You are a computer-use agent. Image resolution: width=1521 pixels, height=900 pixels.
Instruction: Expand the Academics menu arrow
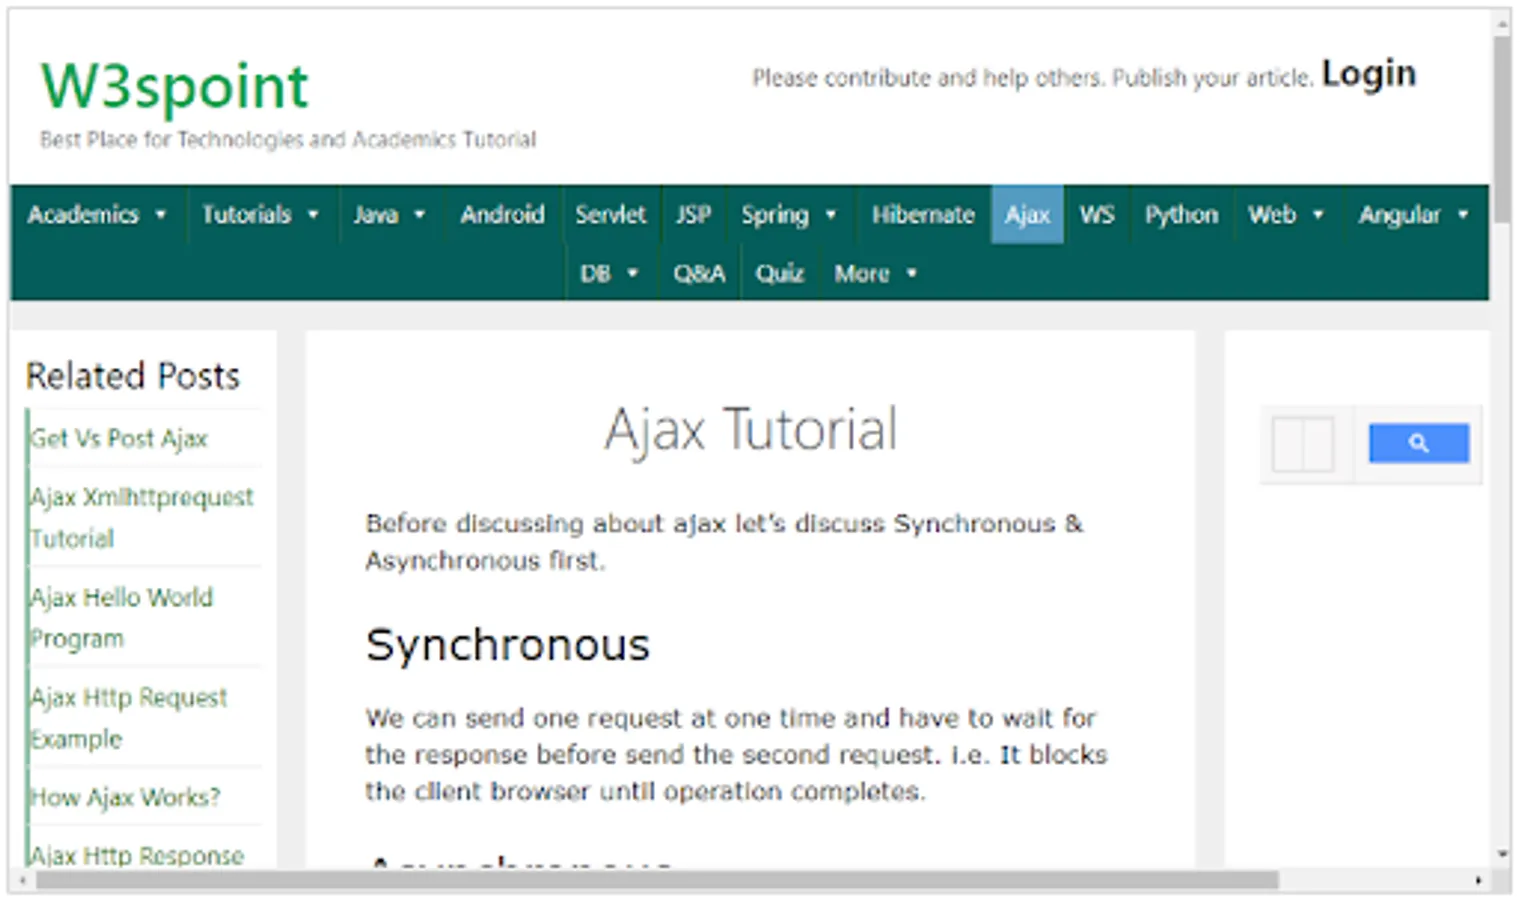click(x=160, y=215)
